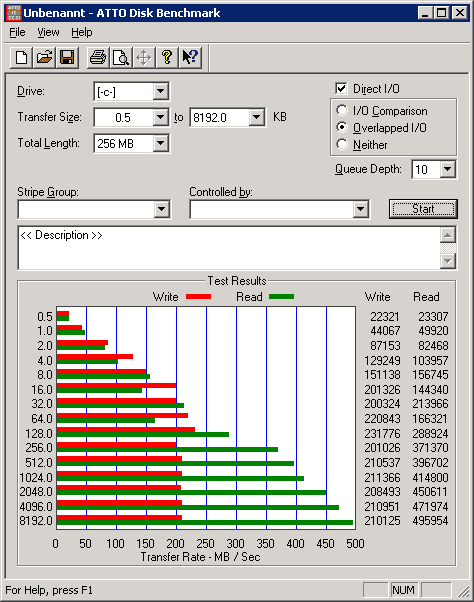
Task: Click the Write column header above values
Action: click(378, 297)
